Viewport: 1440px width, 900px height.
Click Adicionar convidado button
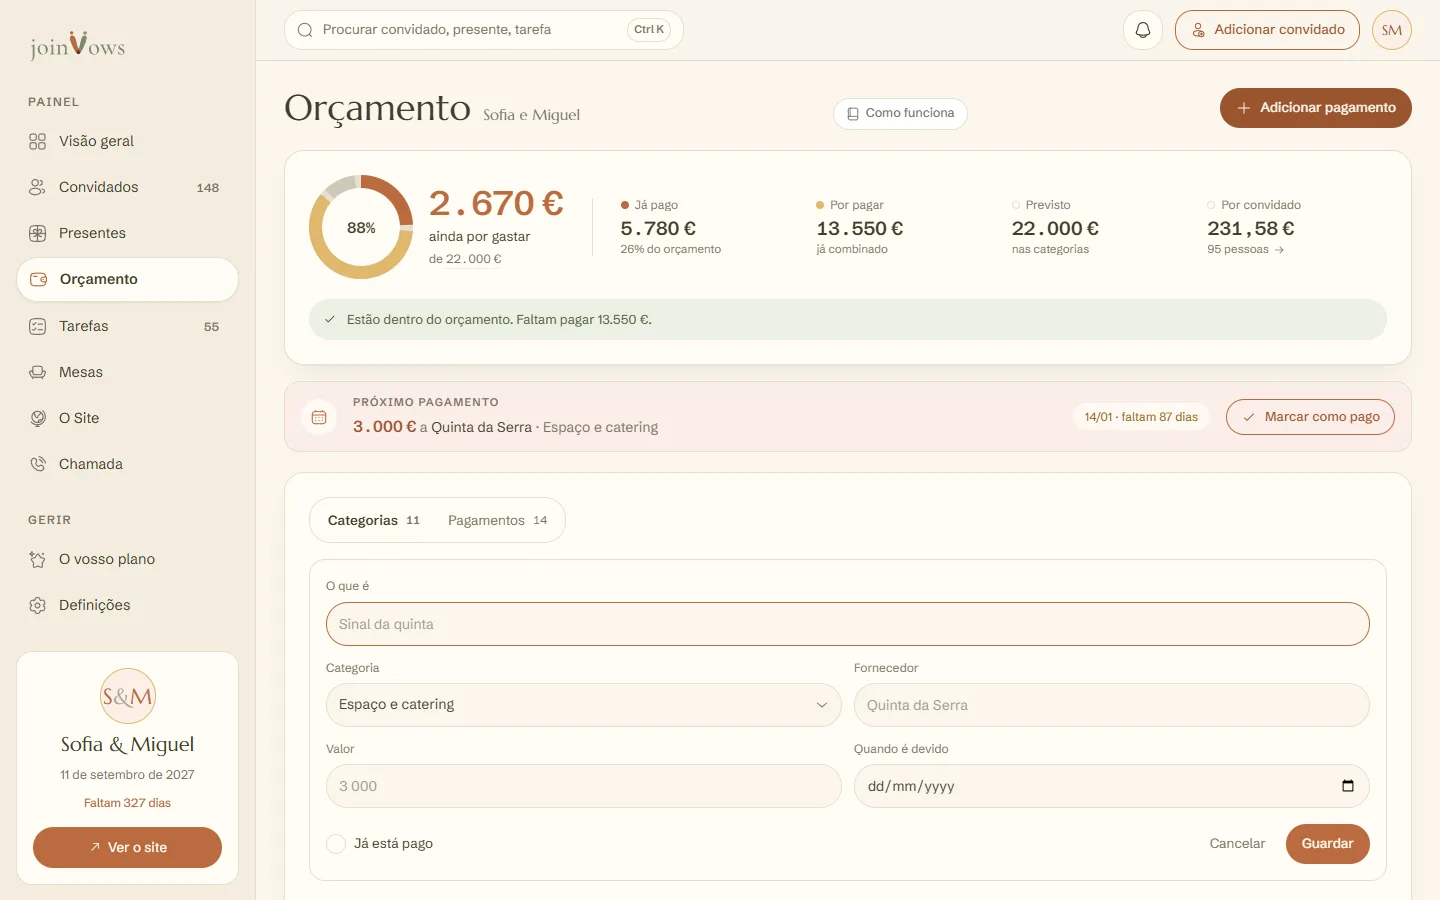coord(1267,30)
